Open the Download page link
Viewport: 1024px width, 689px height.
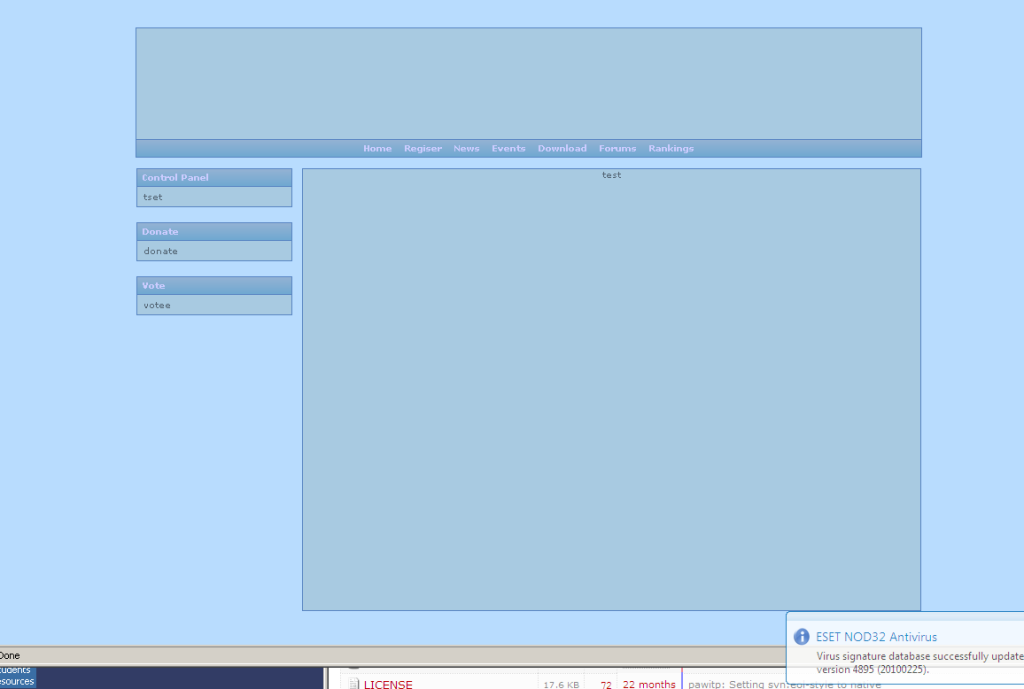pos(562,149)
